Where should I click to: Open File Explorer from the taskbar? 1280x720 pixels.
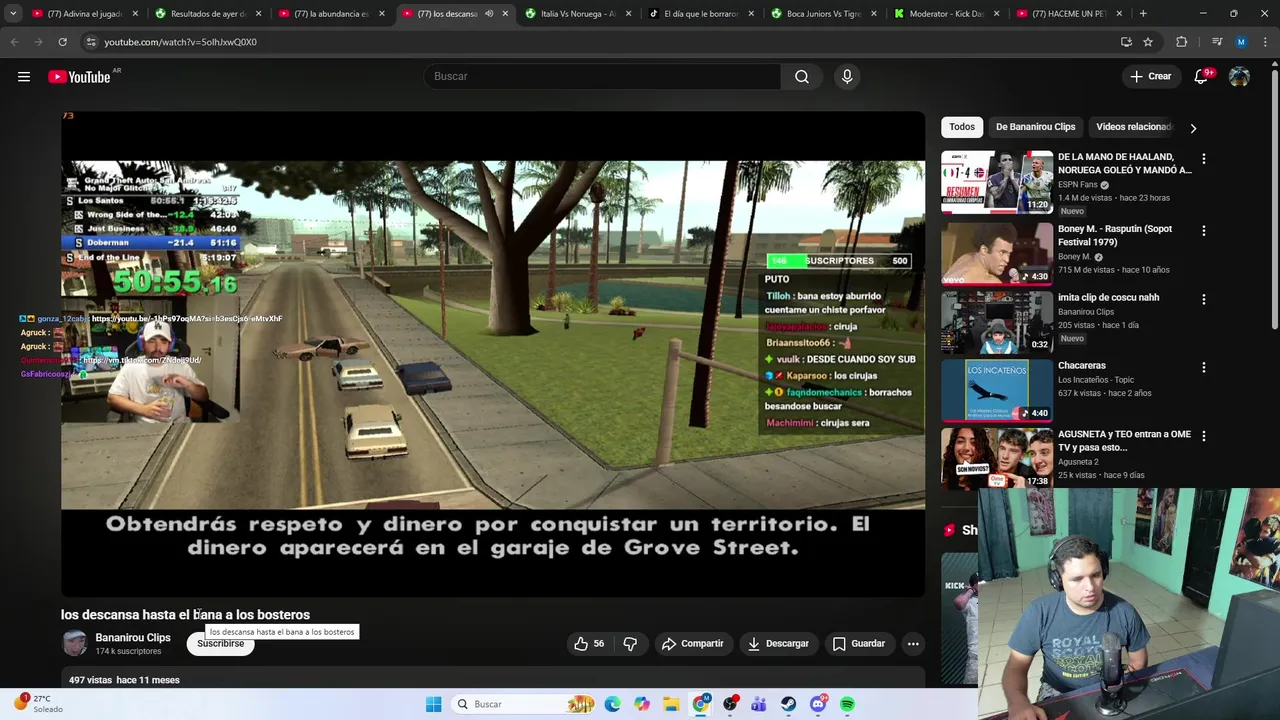coord(671,704)
